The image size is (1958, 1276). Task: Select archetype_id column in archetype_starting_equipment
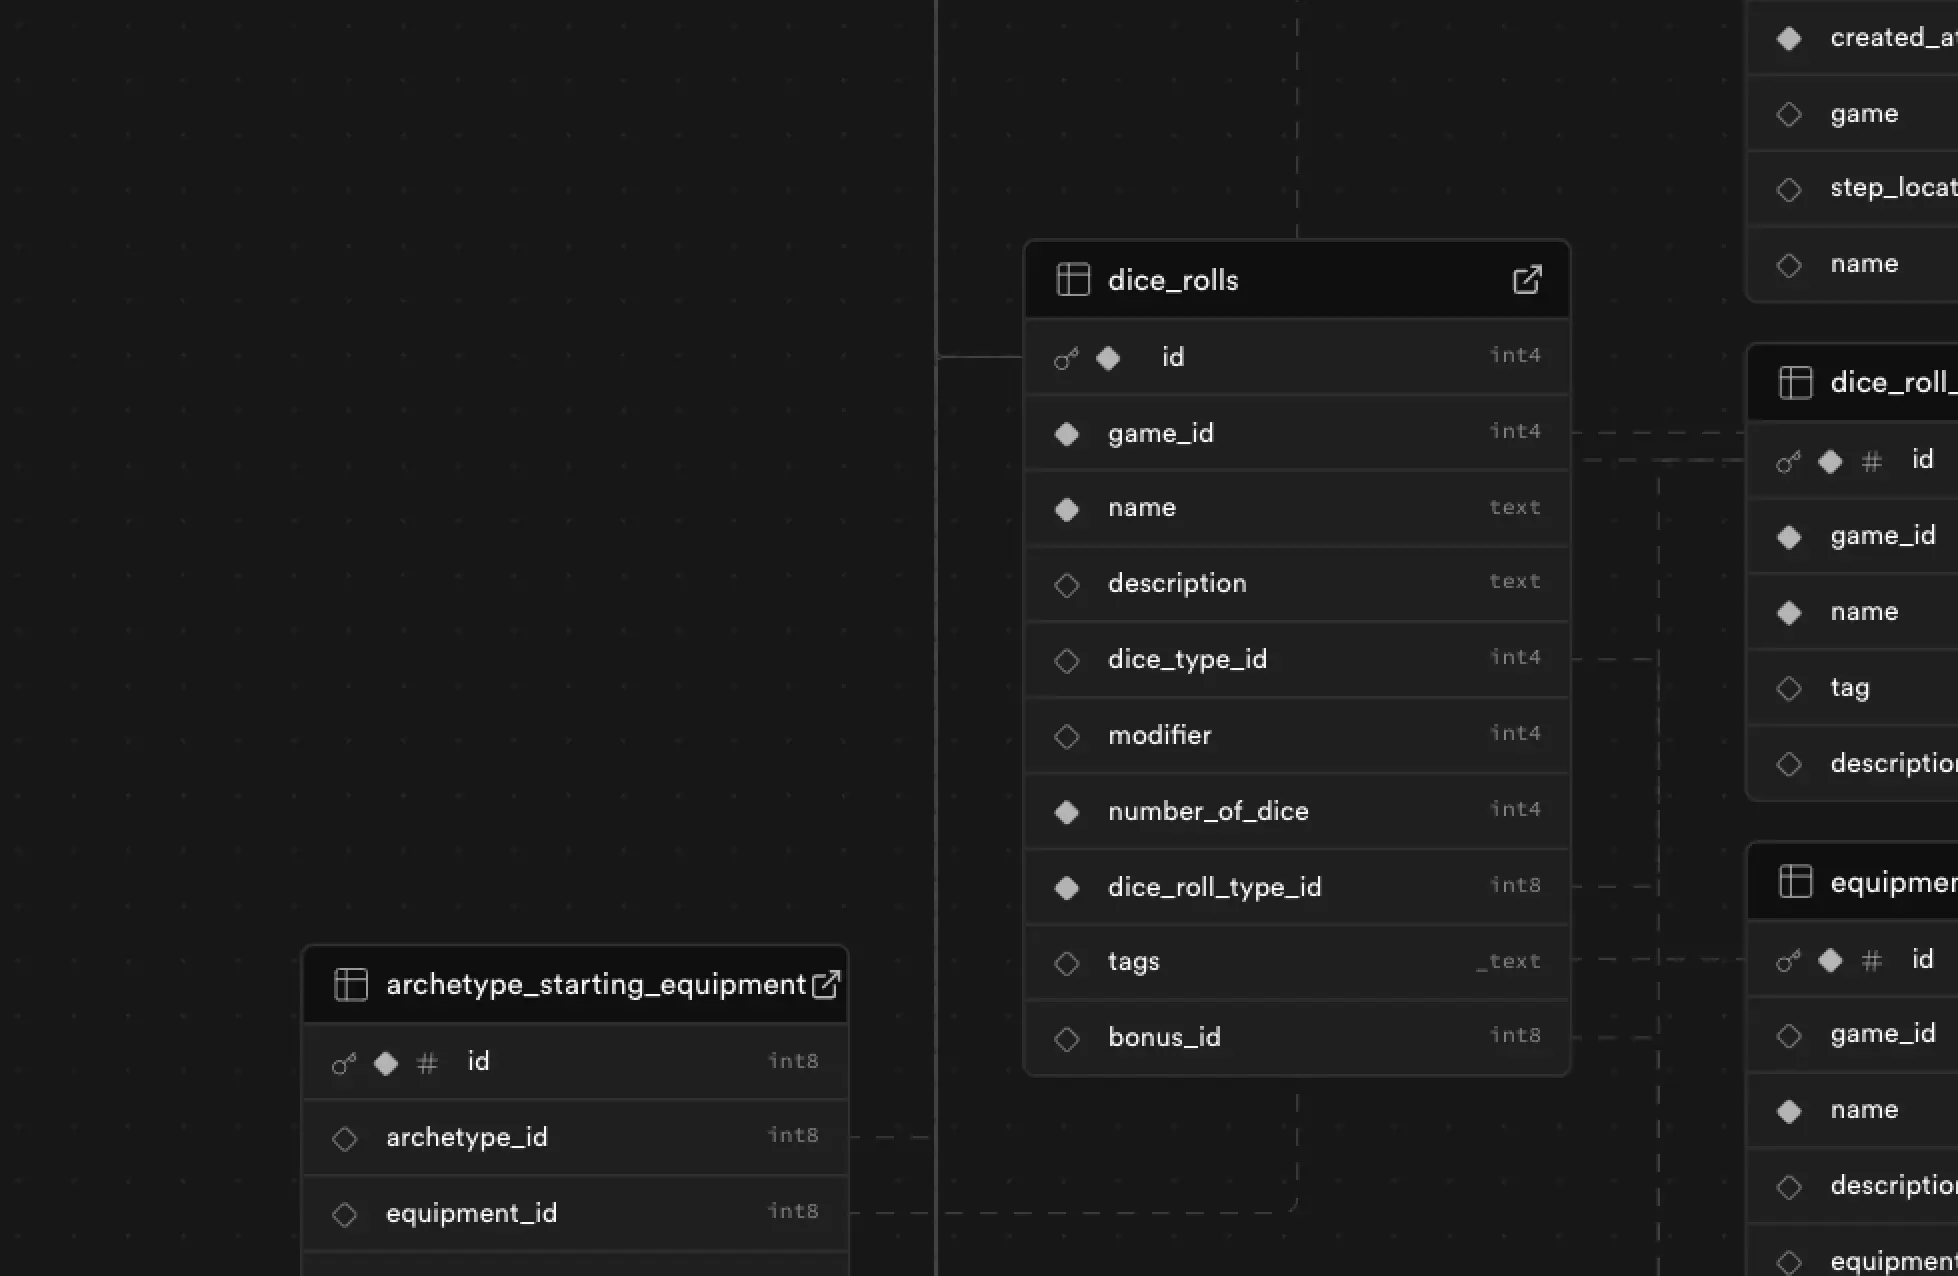[467, 1137]
